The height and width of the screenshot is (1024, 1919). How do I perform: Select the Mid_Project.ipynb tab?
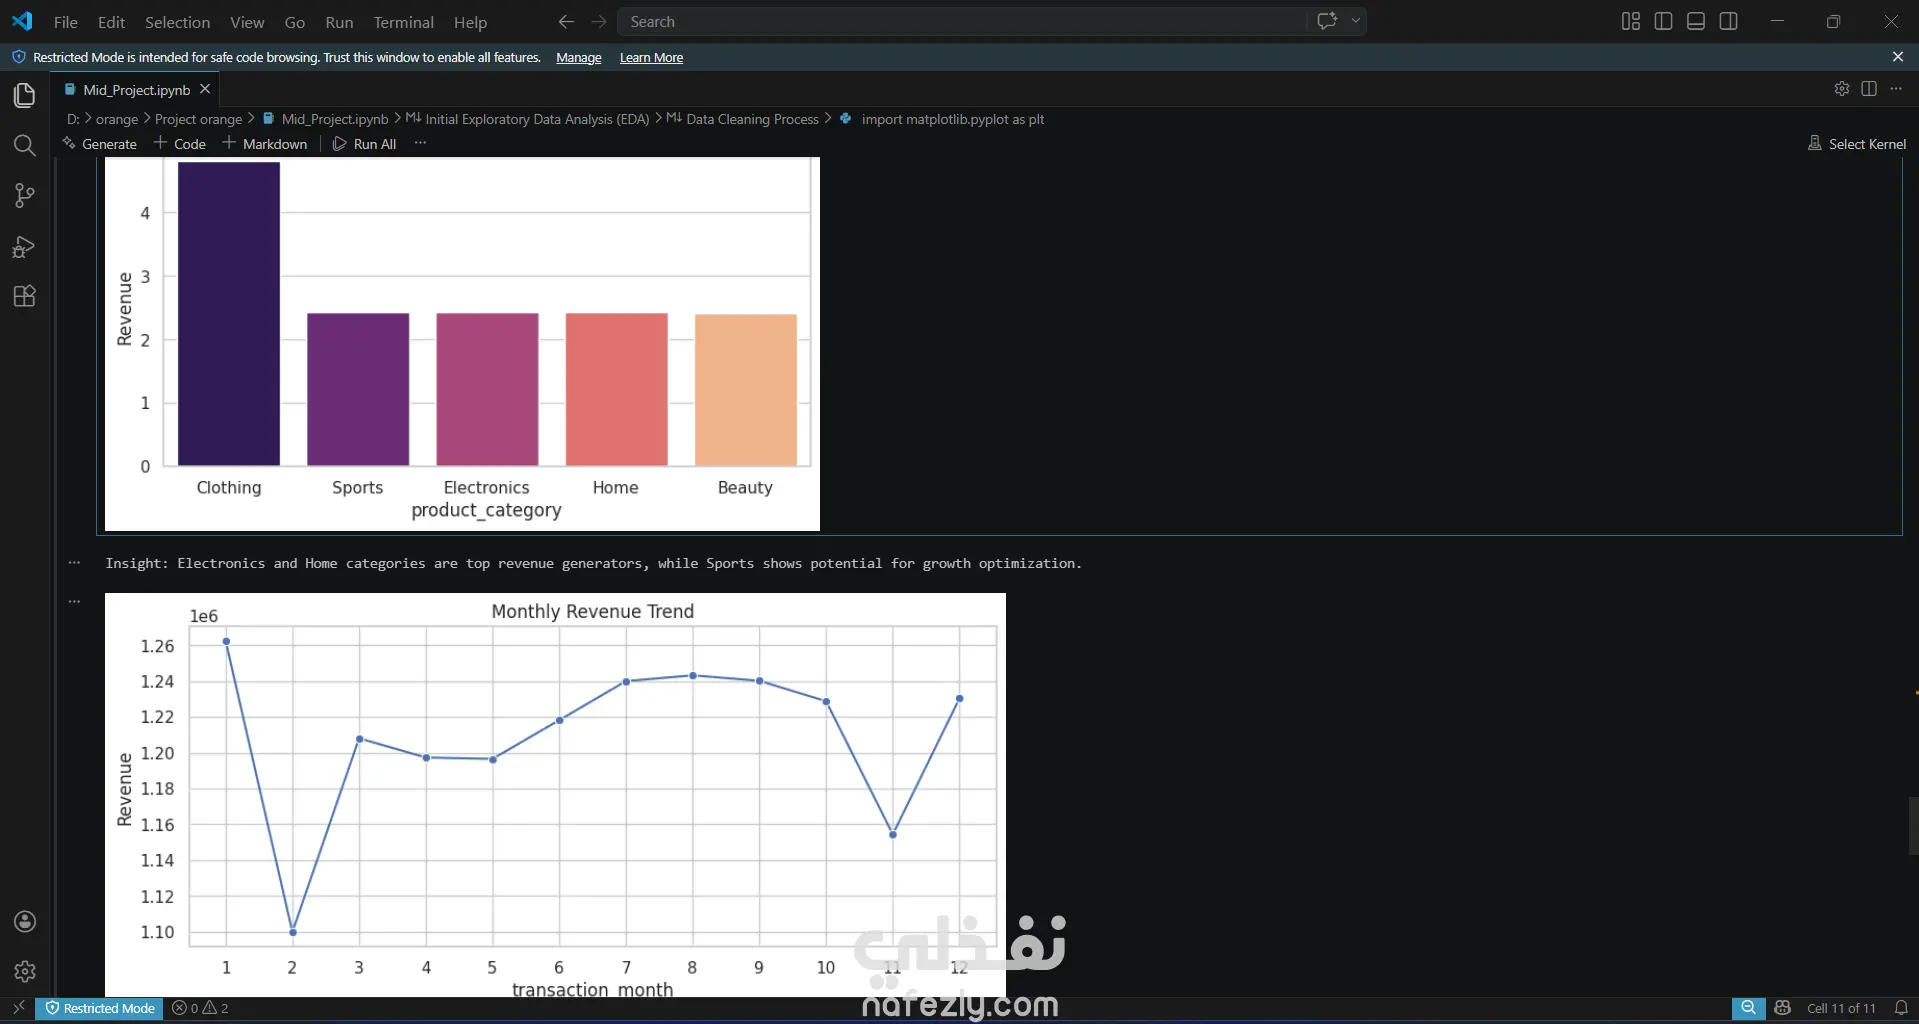click(x=136, y=89)
